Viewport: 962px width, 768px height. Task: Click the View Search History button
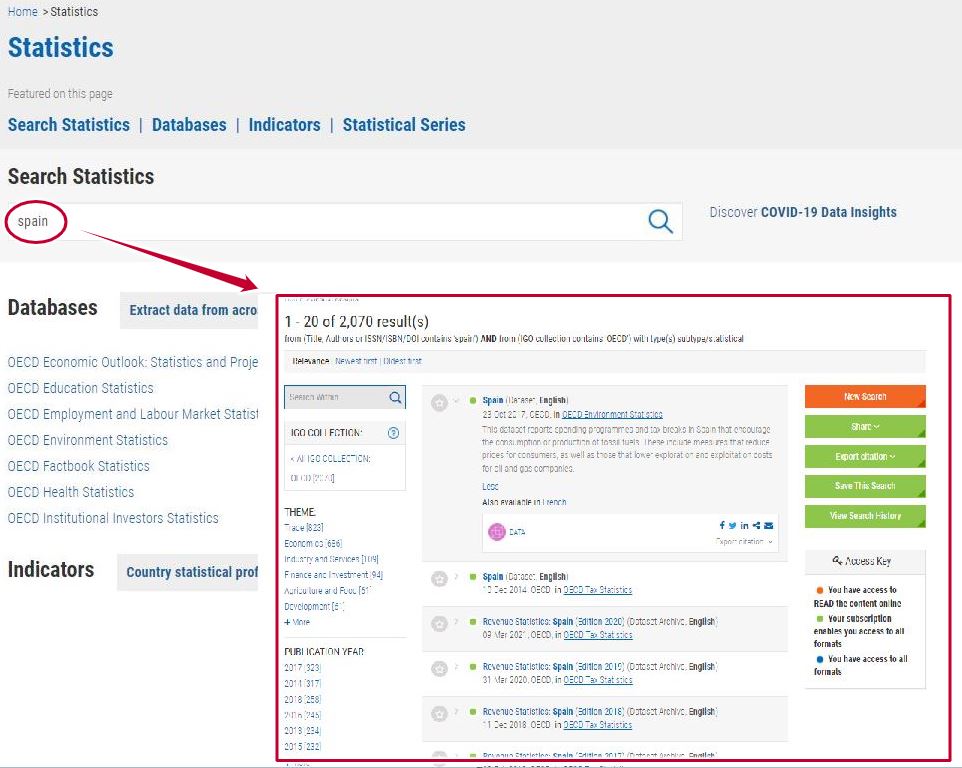click(865, 516)
